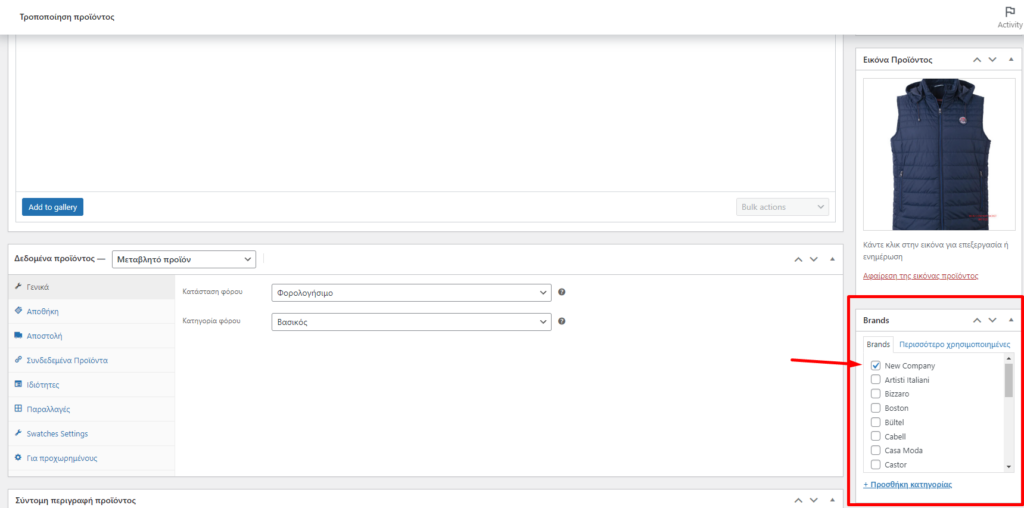Move Brands panel down arrow
This screenshot has height=508, width=1024.
(x=992, y=320)
